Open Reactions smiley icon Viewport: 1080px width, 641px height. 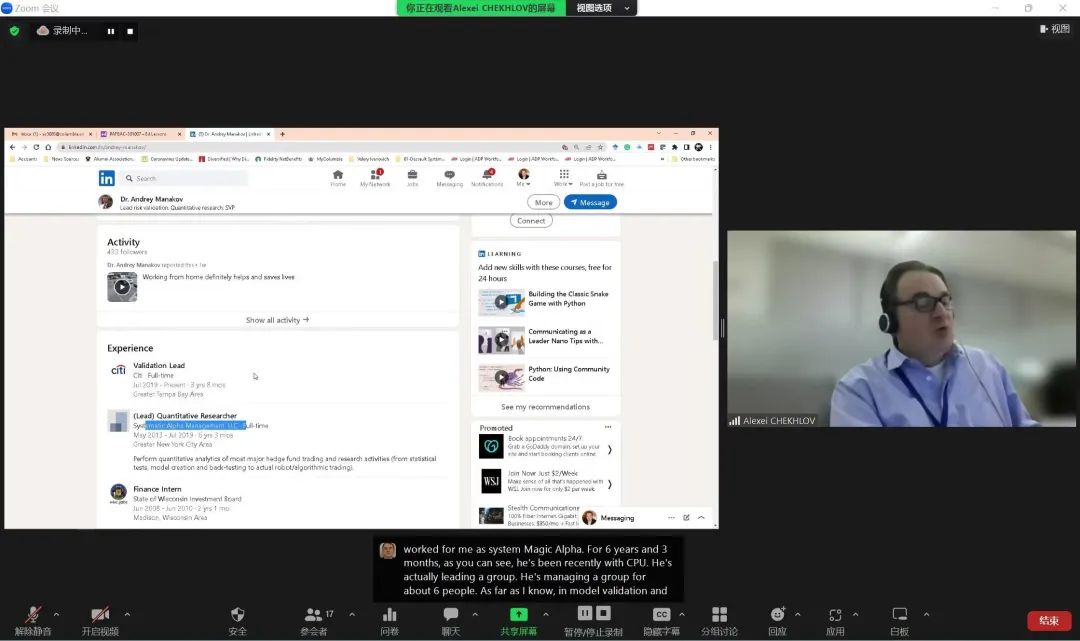pos(778,614)
